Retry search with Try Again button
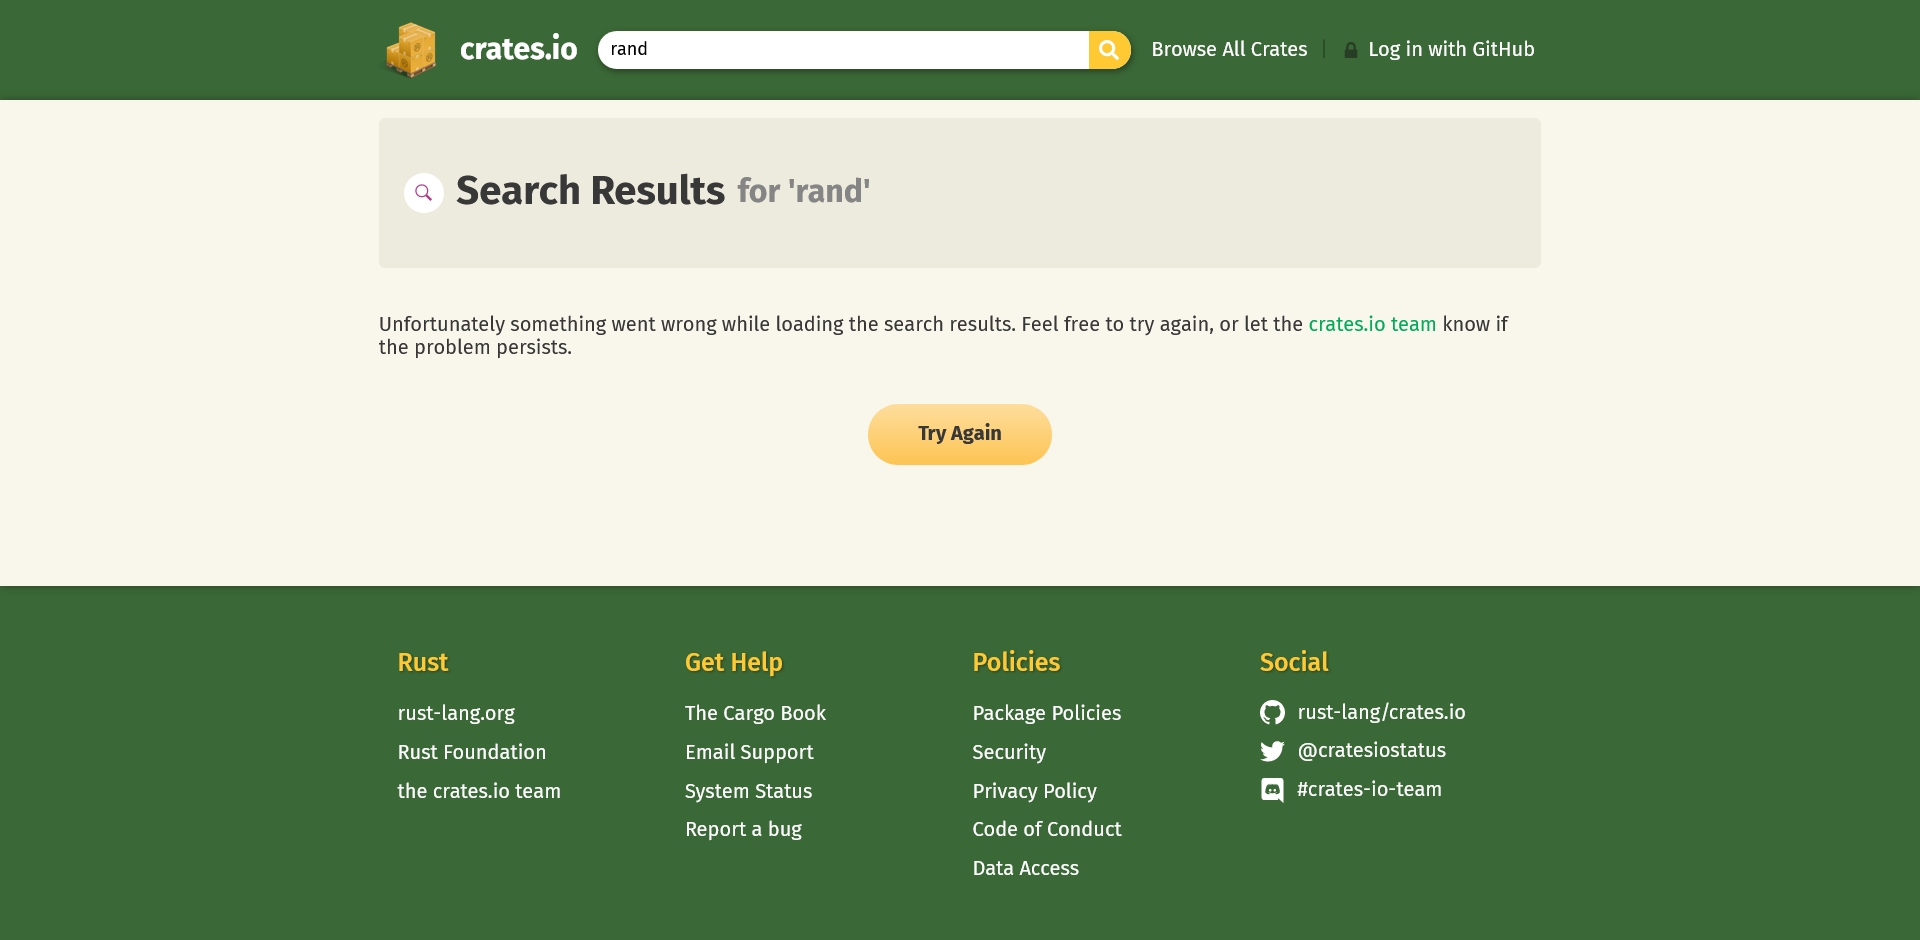 tap(960, 434)
